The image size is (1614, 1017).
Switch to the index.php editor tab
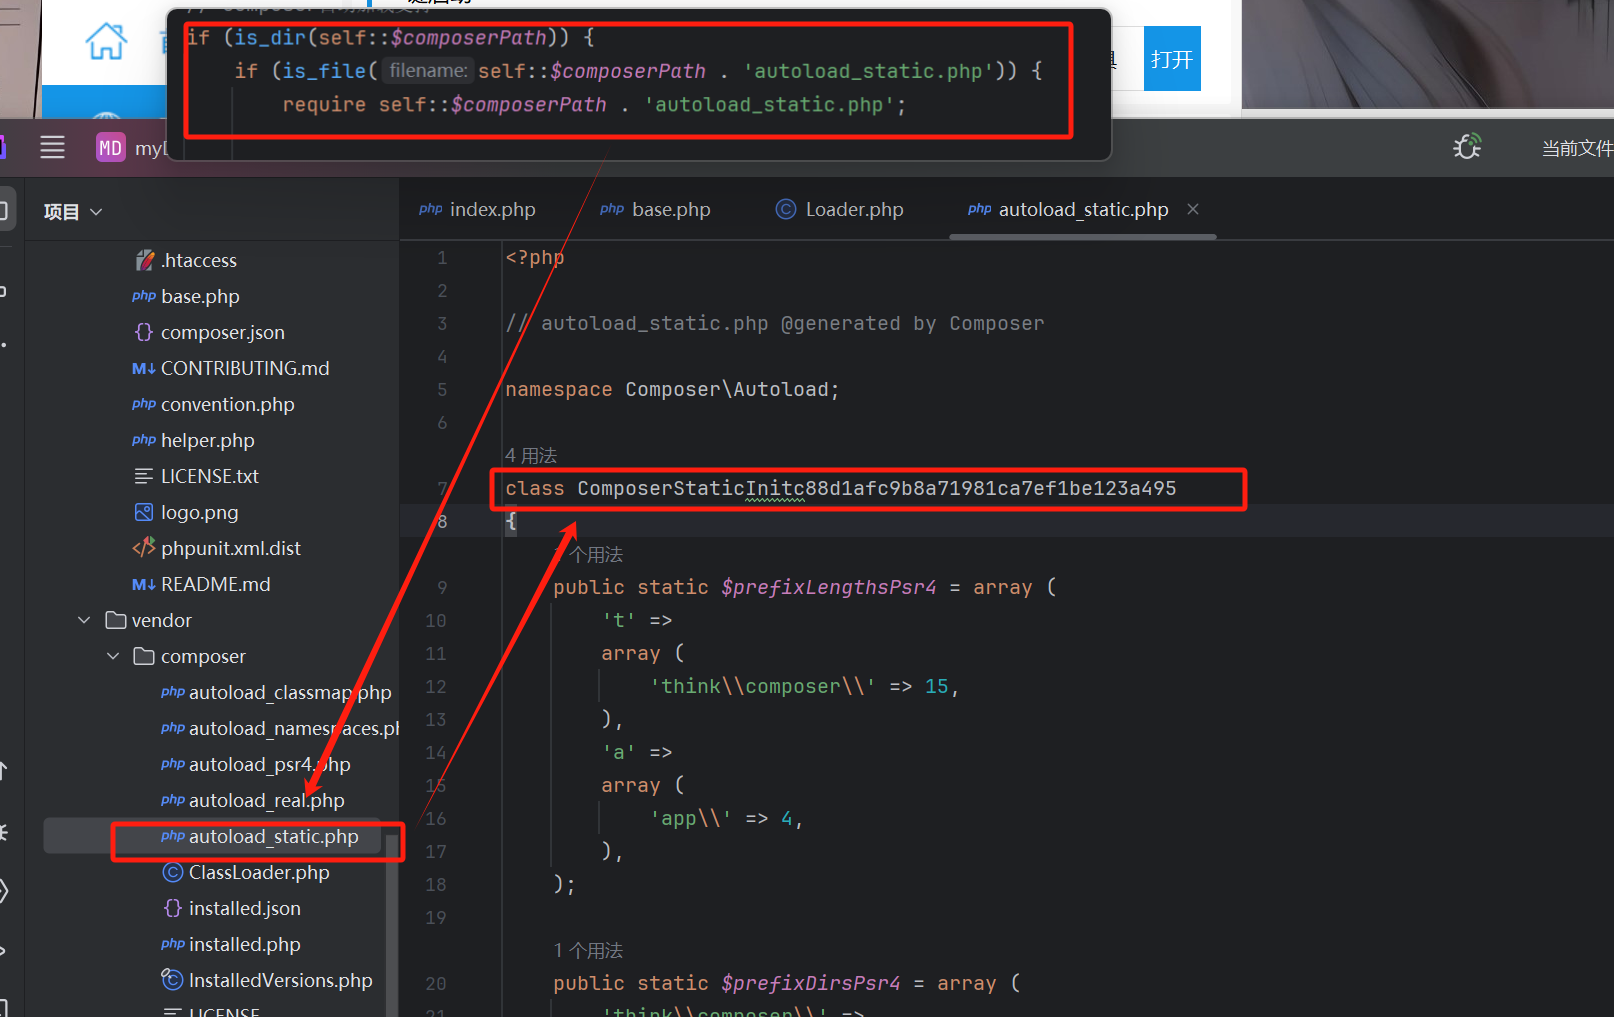[477, 210]
